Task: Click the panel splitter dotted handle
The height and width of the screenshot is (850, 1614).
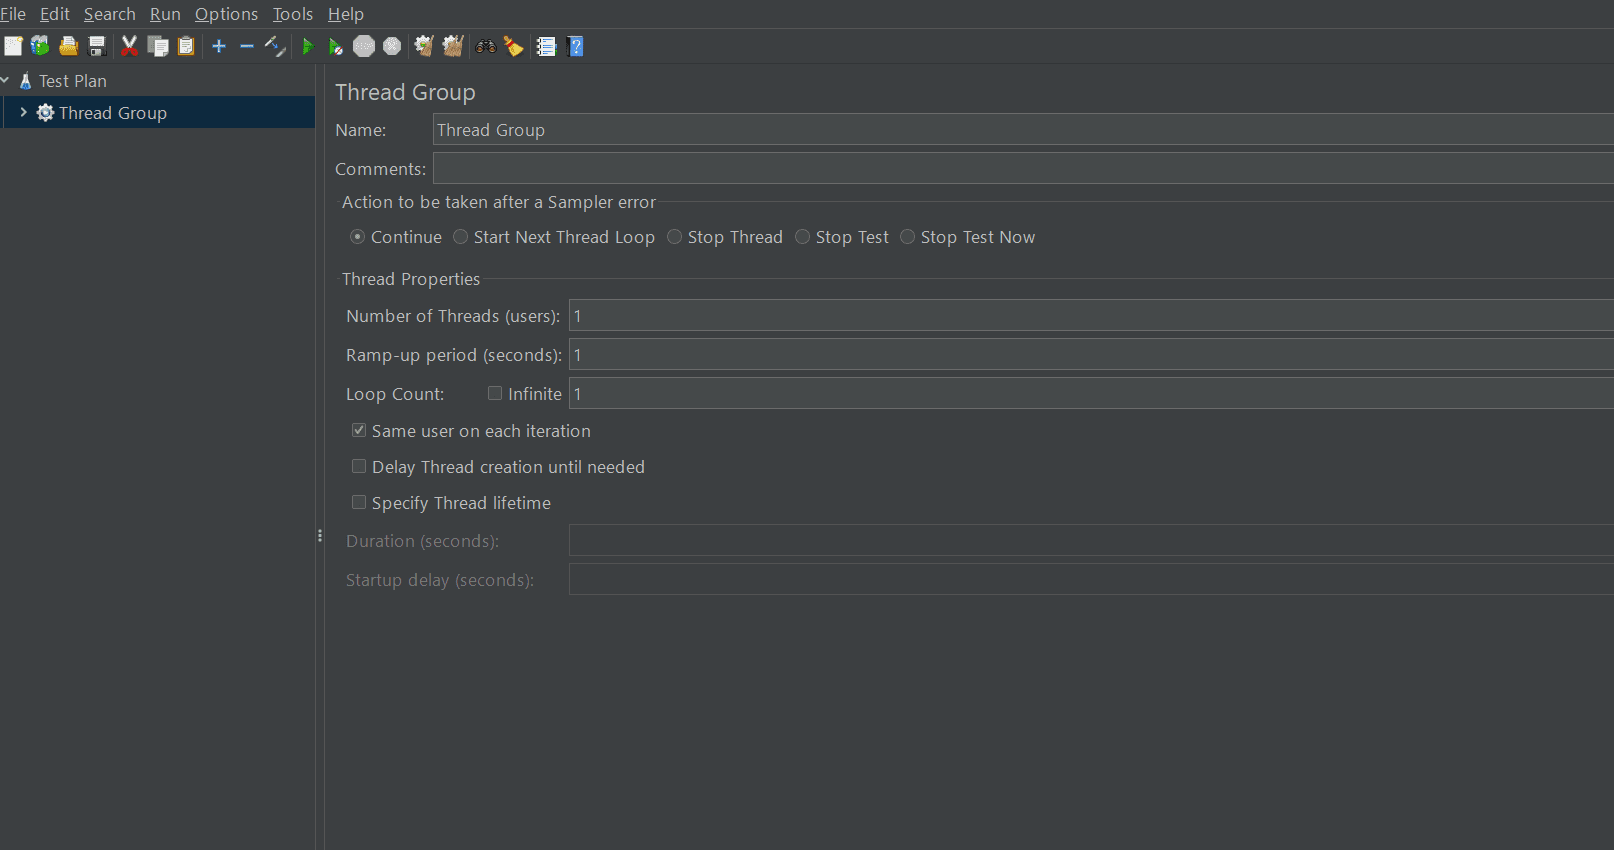Action: coord(320,536)
